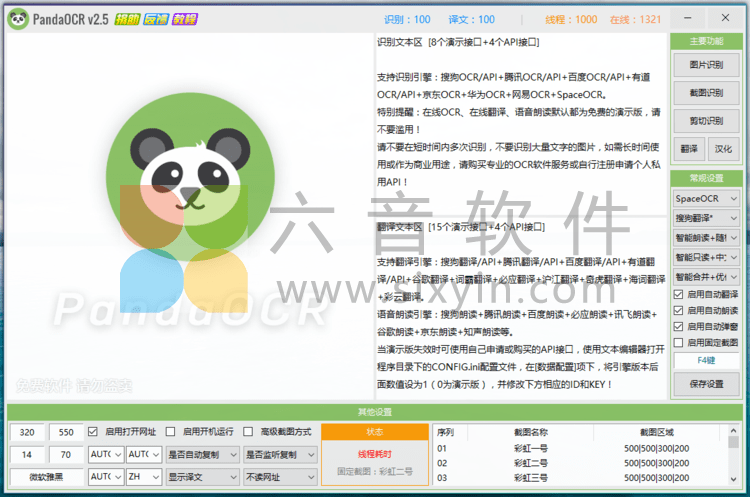
Task: Click the 识别:100 counter
Action: point(407,20)
